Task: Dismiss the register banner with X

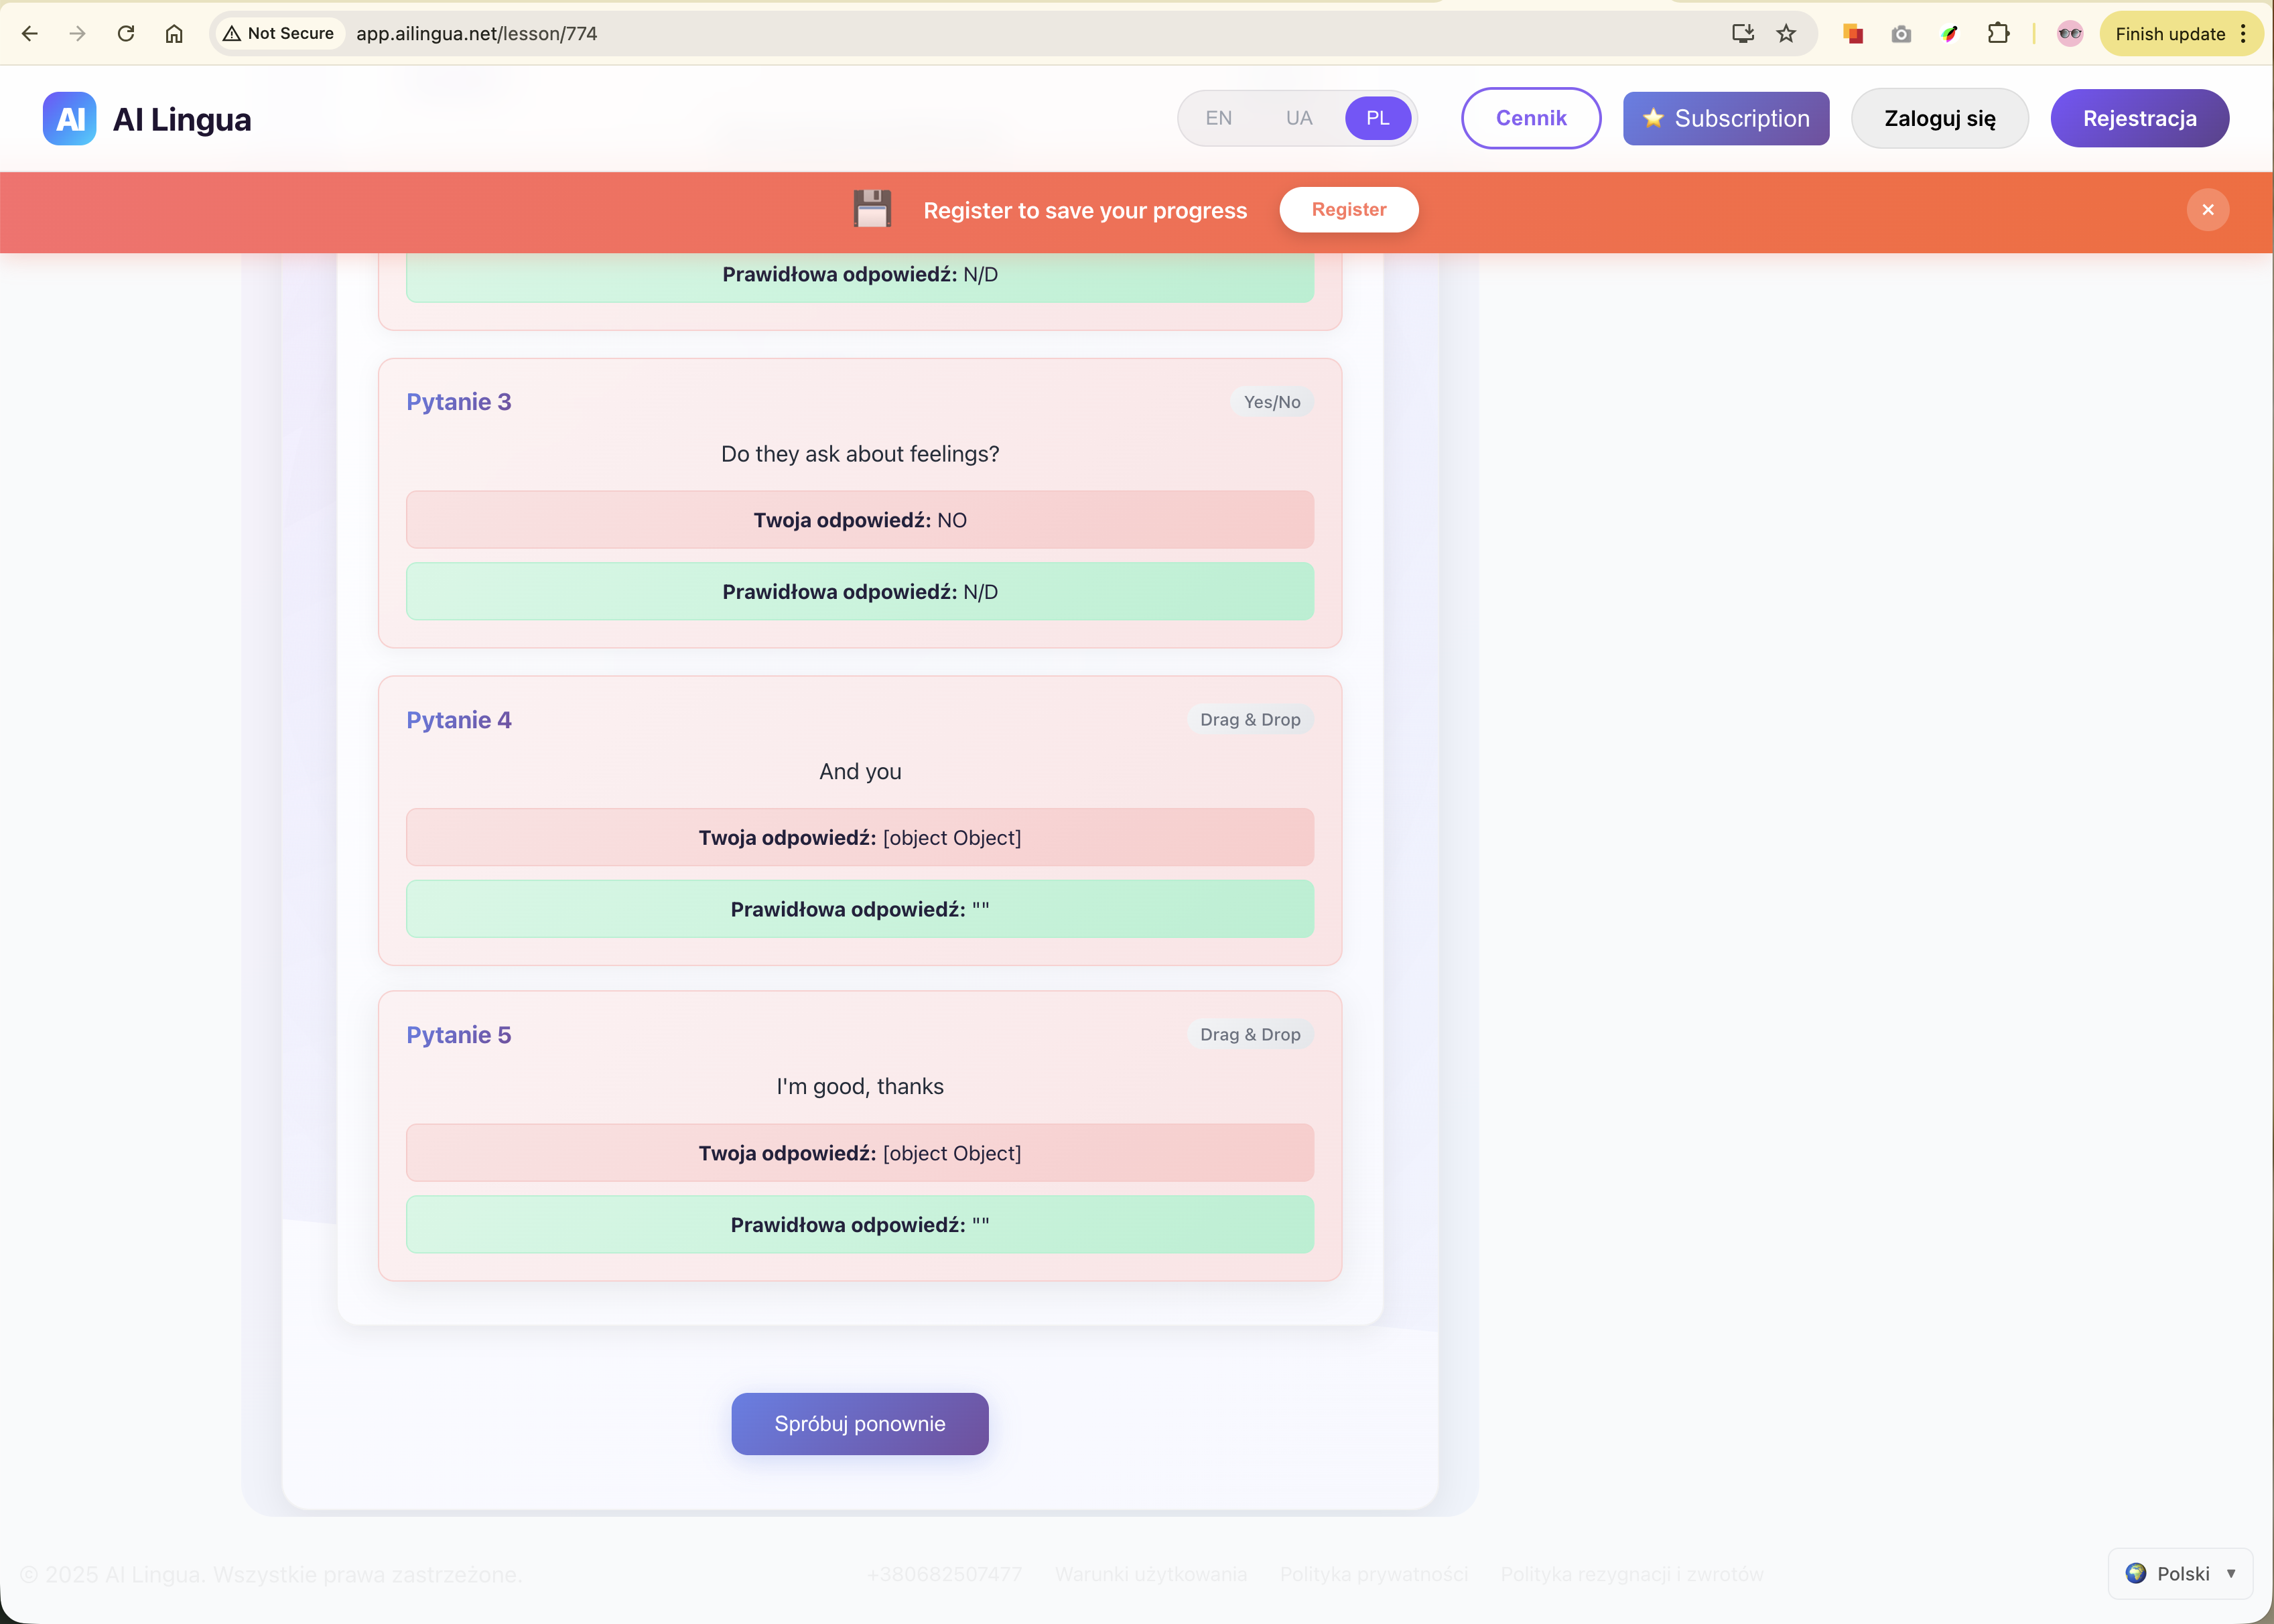Action: [x=2207, y=210]
